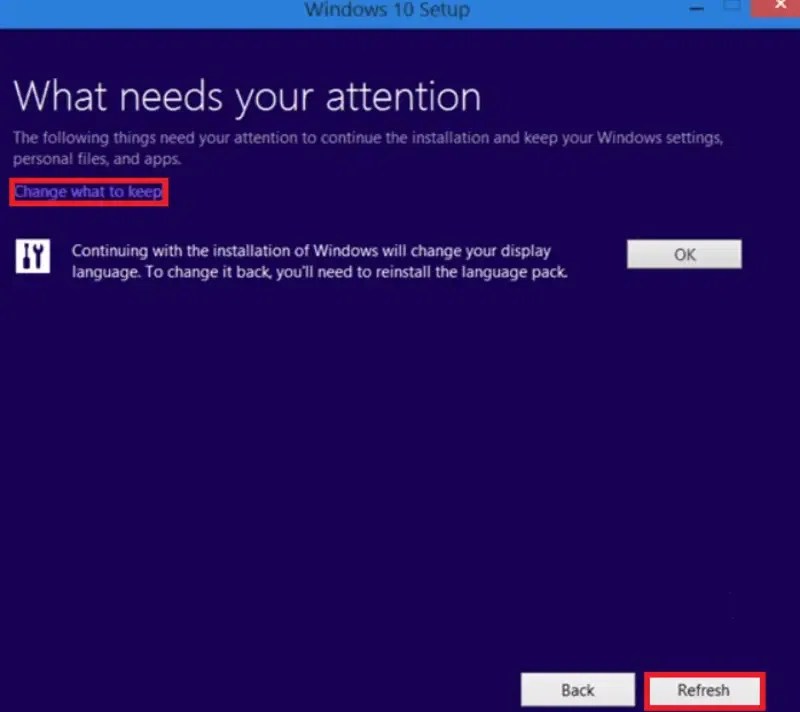
Task: Click the 'The following things need your attention' paragraph
Action: [x=368, y=148]
